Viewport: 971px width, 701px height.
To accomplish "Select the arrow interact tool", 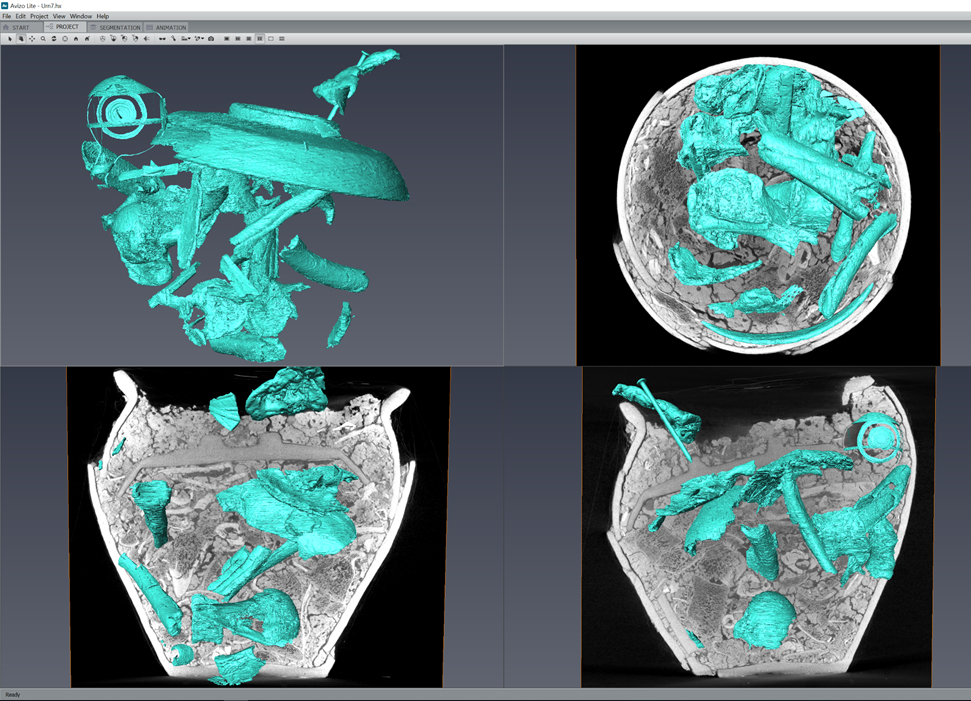I will click(10, 38).
